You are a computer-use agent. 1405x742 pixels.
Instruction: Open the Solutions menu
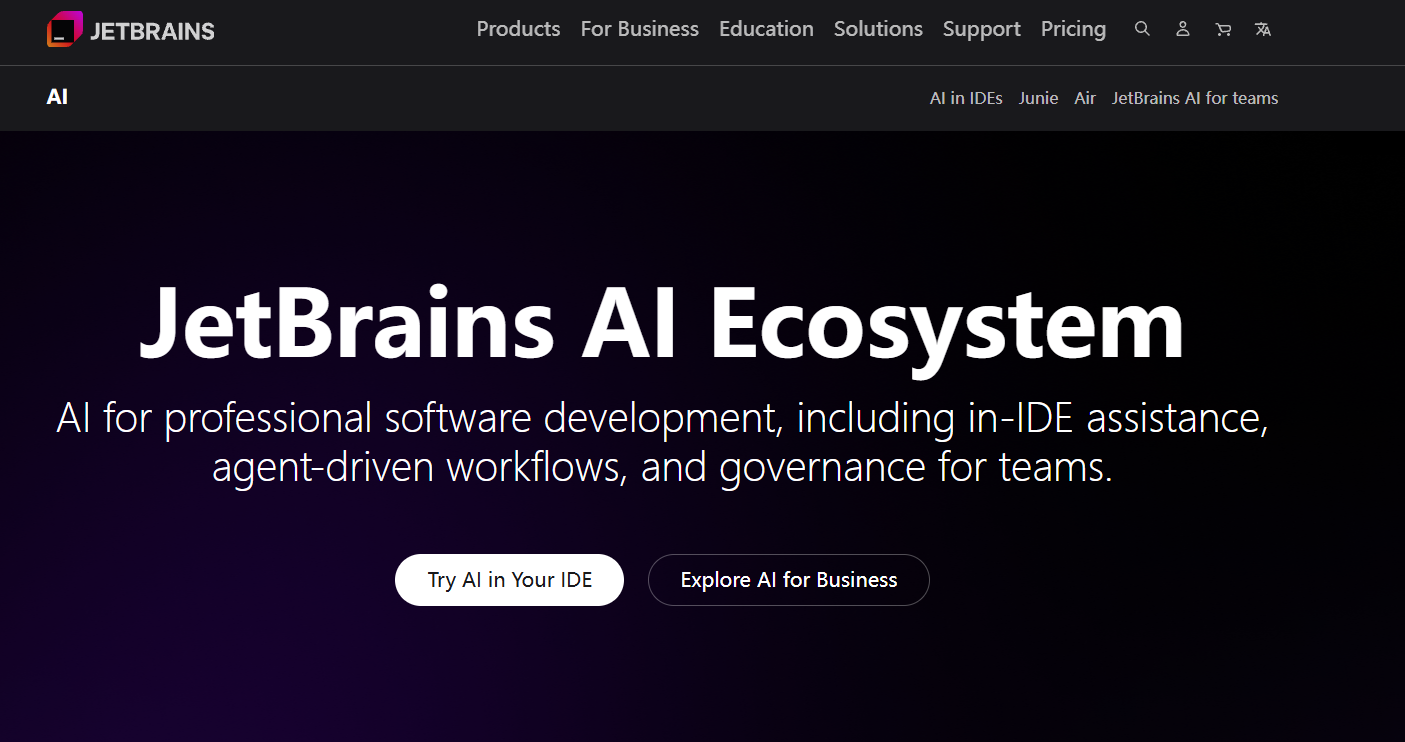878,29
